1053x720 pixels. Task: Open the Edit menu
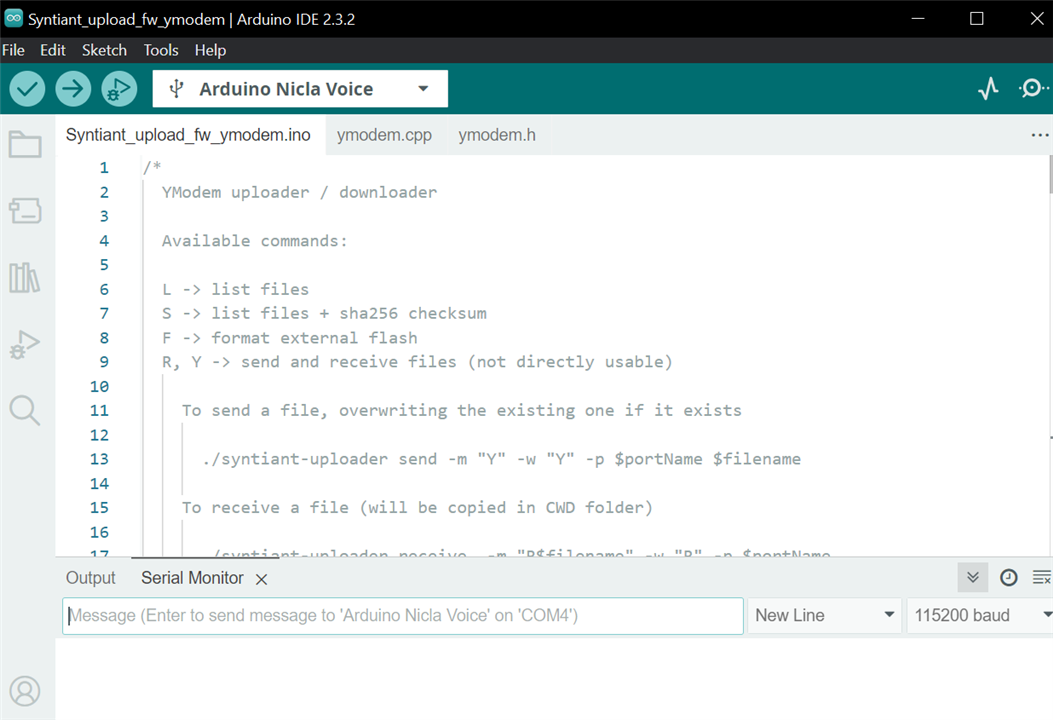[x=52, y=50]
